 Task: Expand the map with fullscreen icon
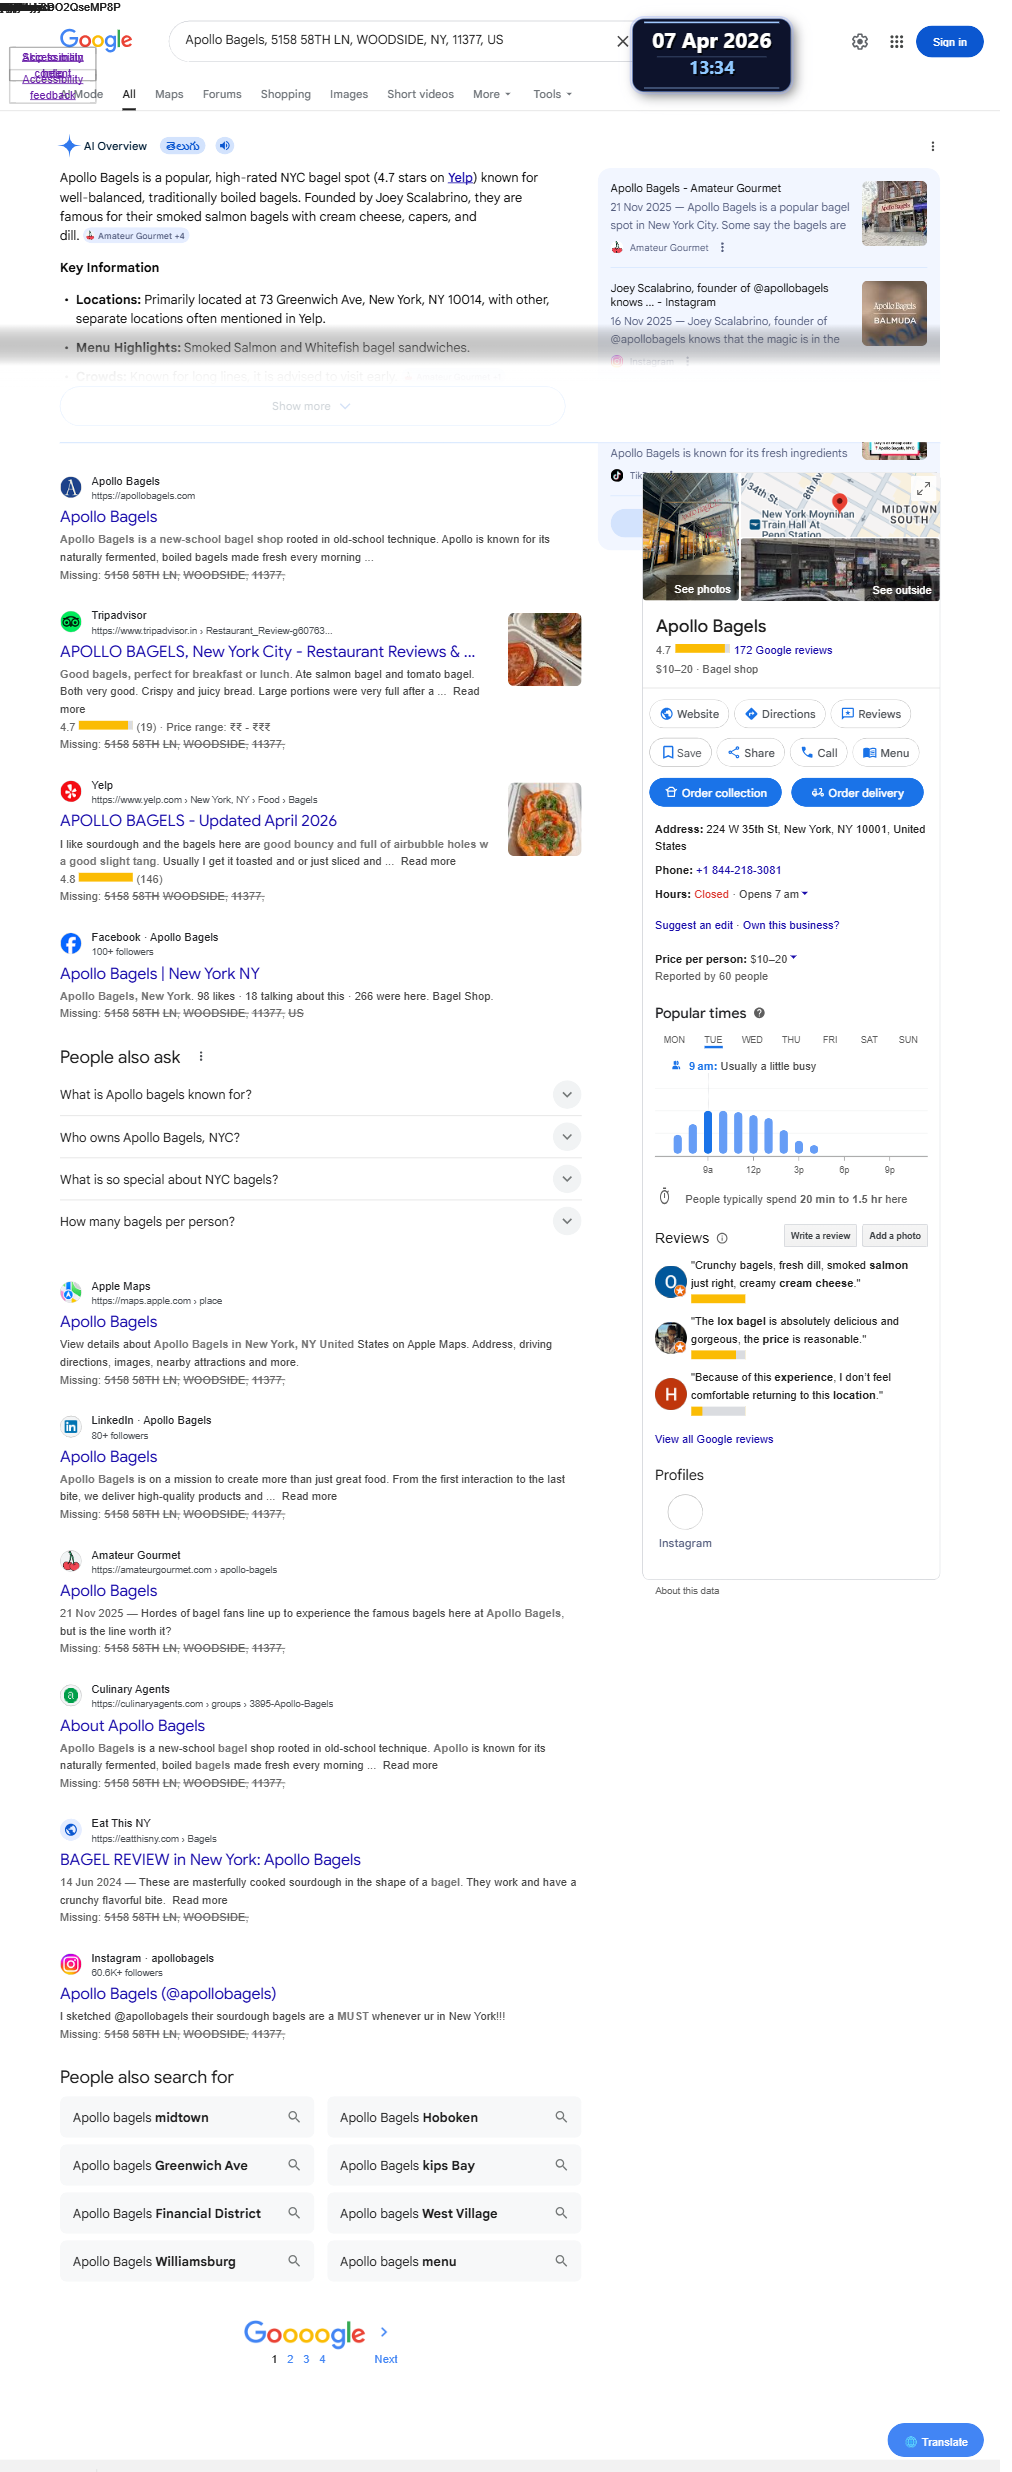click(924, 488)
